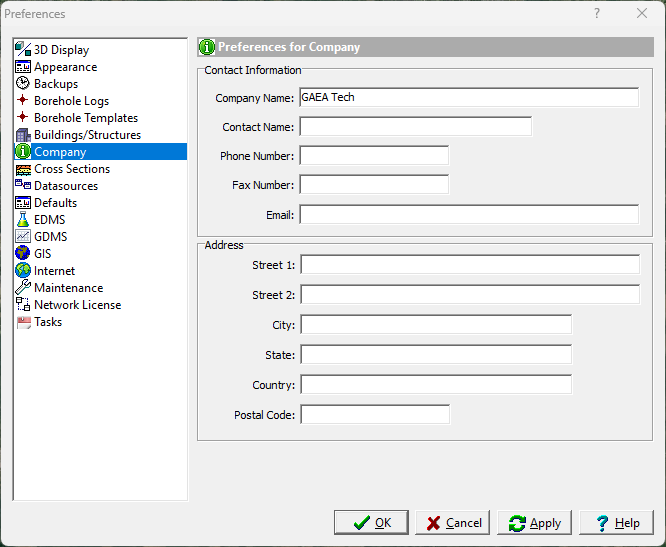The image size is (666, 547).
Task: Click the Maintenance wrench icon
Action: pos(23,288)
